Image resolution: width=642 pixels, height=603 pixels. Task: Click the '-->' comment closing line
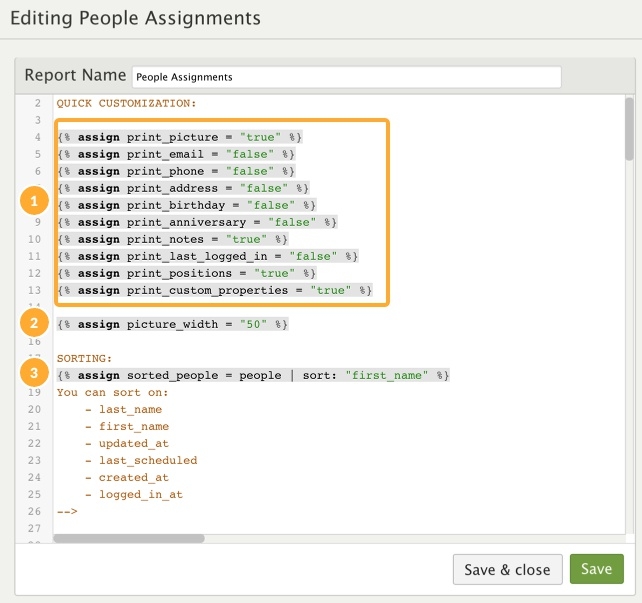(x=67, y=512)
